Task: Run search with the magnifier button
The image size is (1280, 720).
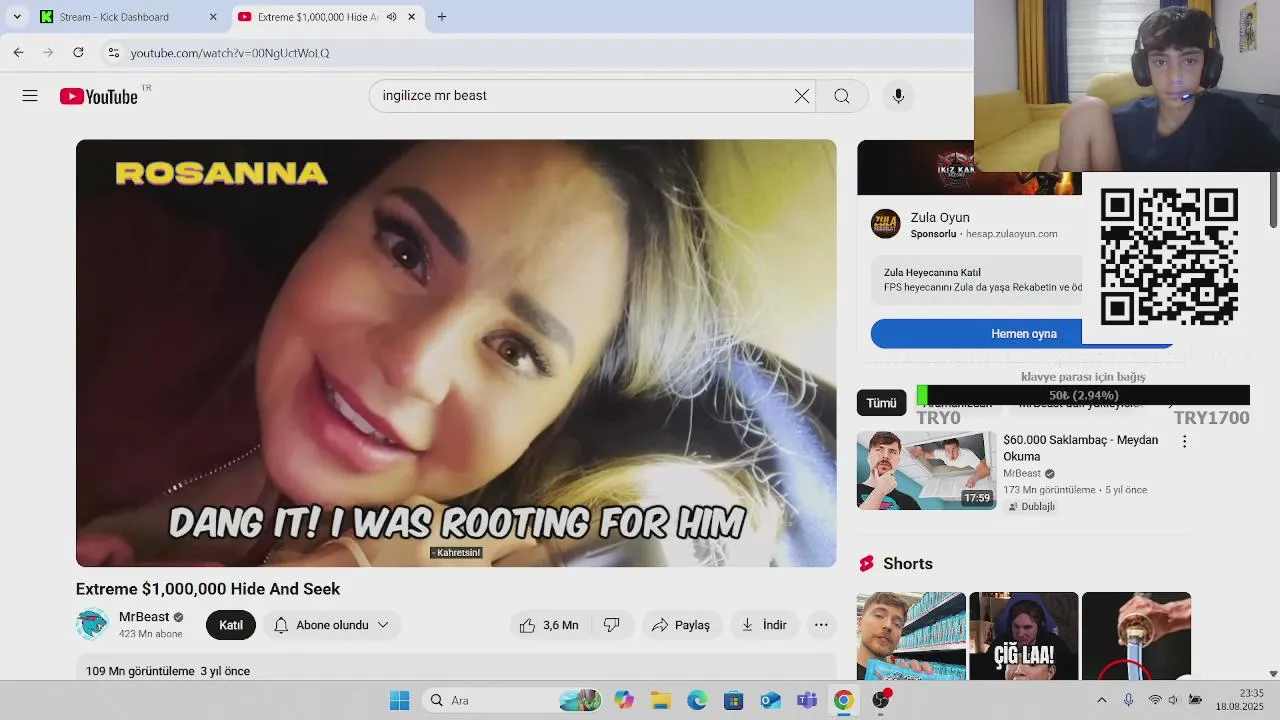Action: pos(842,96)
